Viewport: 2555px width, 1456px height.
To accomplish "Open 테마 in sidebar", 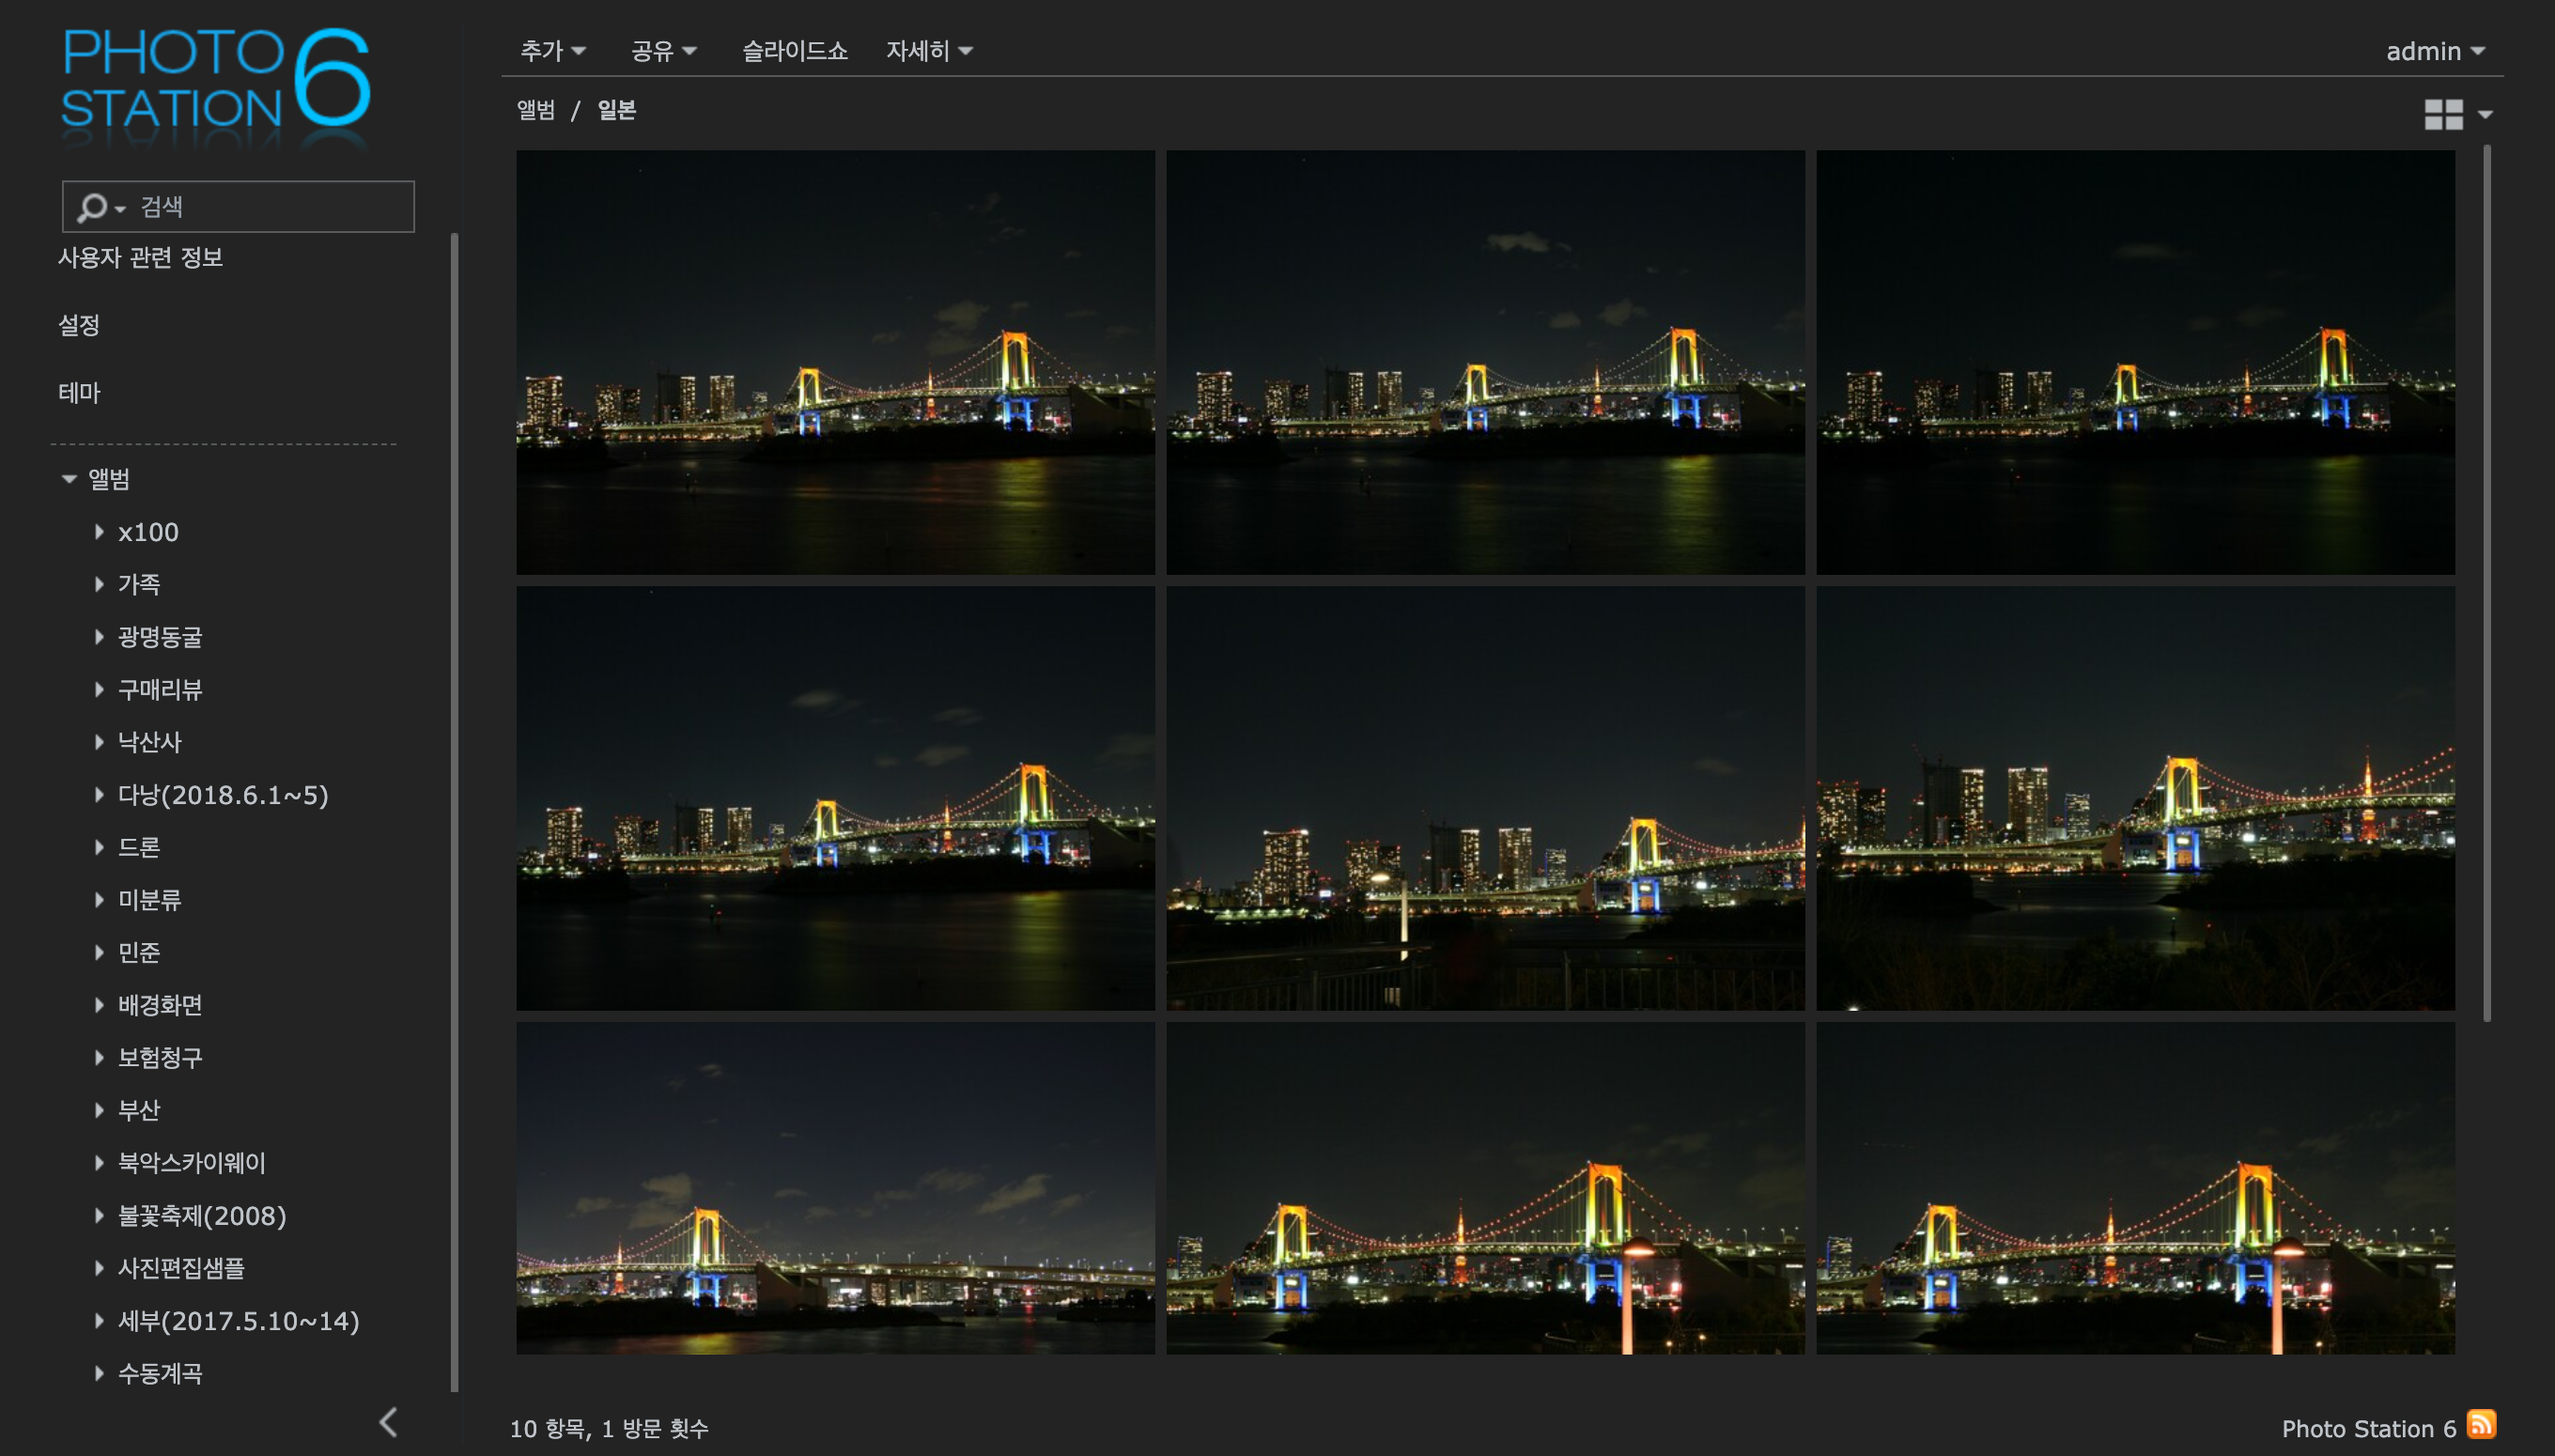I will coord(79,393).
